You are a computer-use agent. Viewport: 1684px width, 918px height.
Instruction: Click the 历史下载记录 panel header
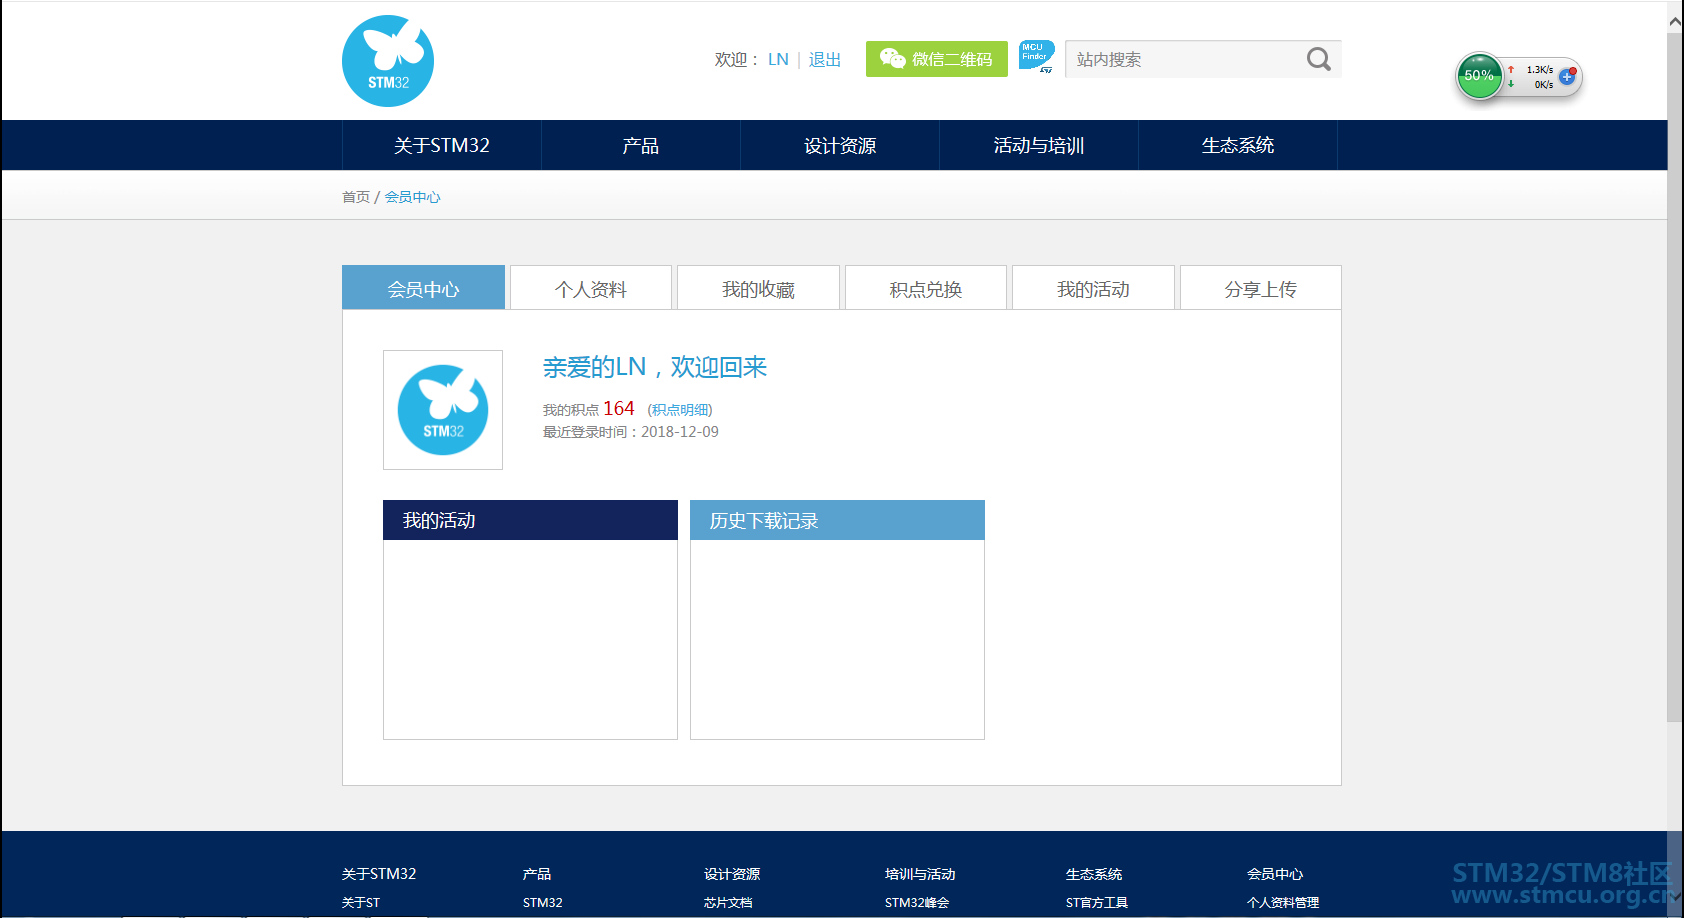point(837,520)
